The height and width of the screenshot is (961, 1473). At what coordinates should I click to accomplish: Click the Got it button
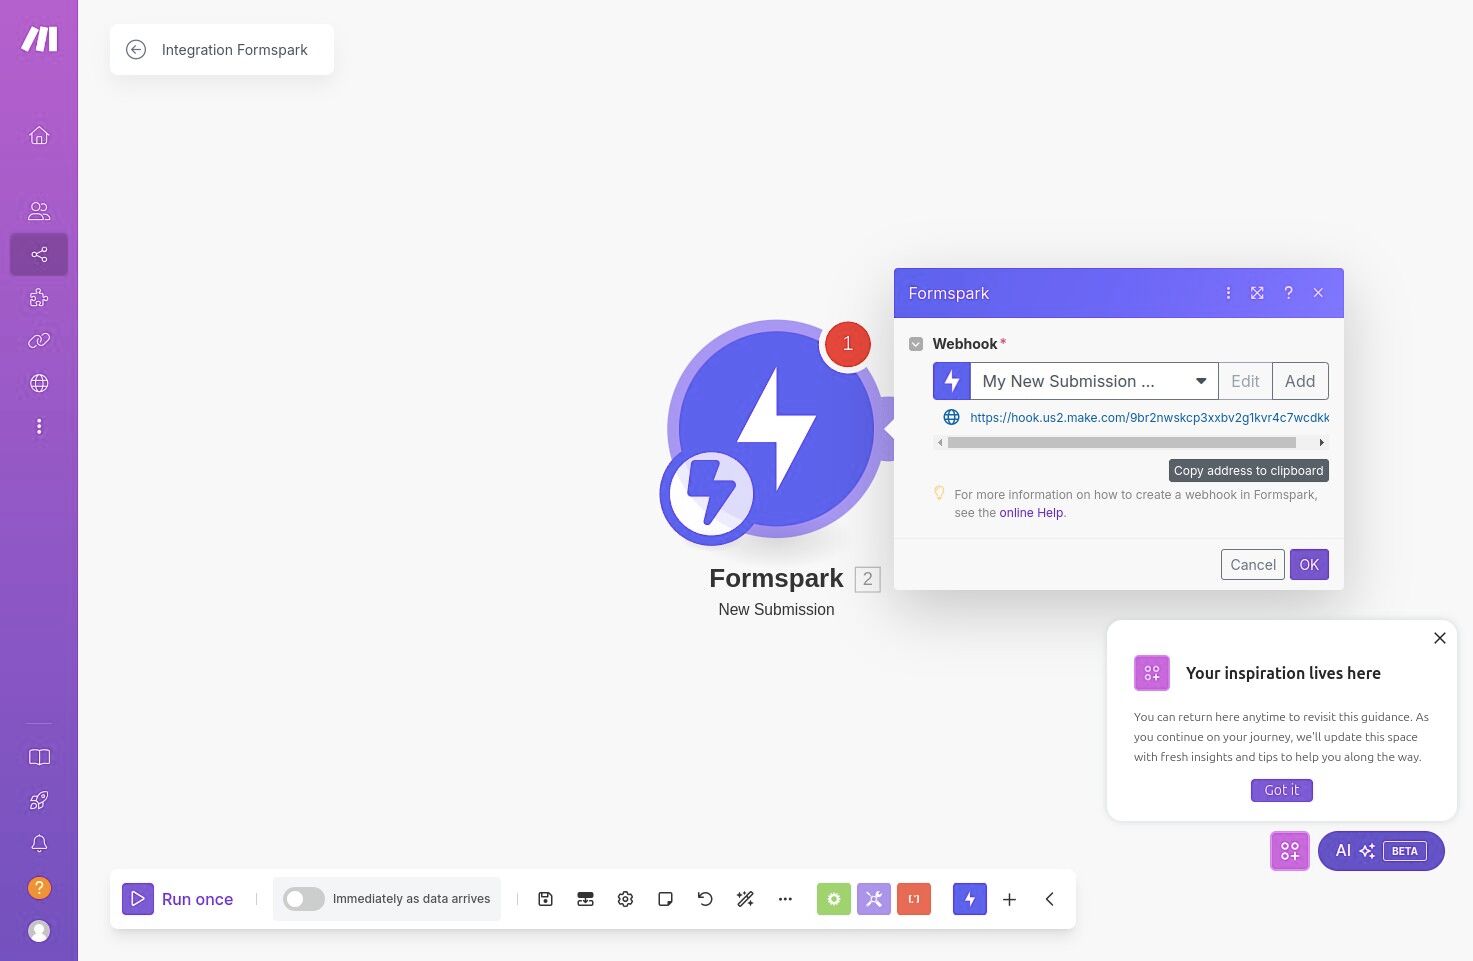pos(1282,790)
